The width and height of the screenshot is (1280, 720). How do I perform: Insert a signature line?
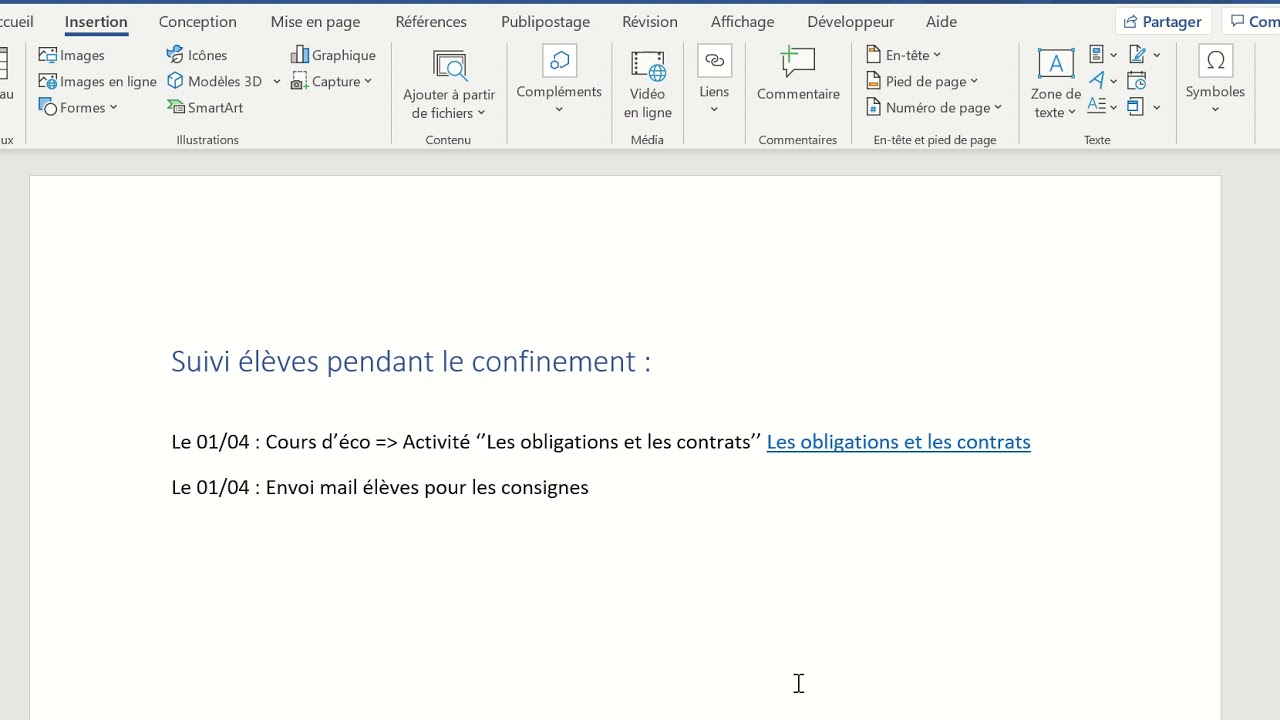point(1137,55)
